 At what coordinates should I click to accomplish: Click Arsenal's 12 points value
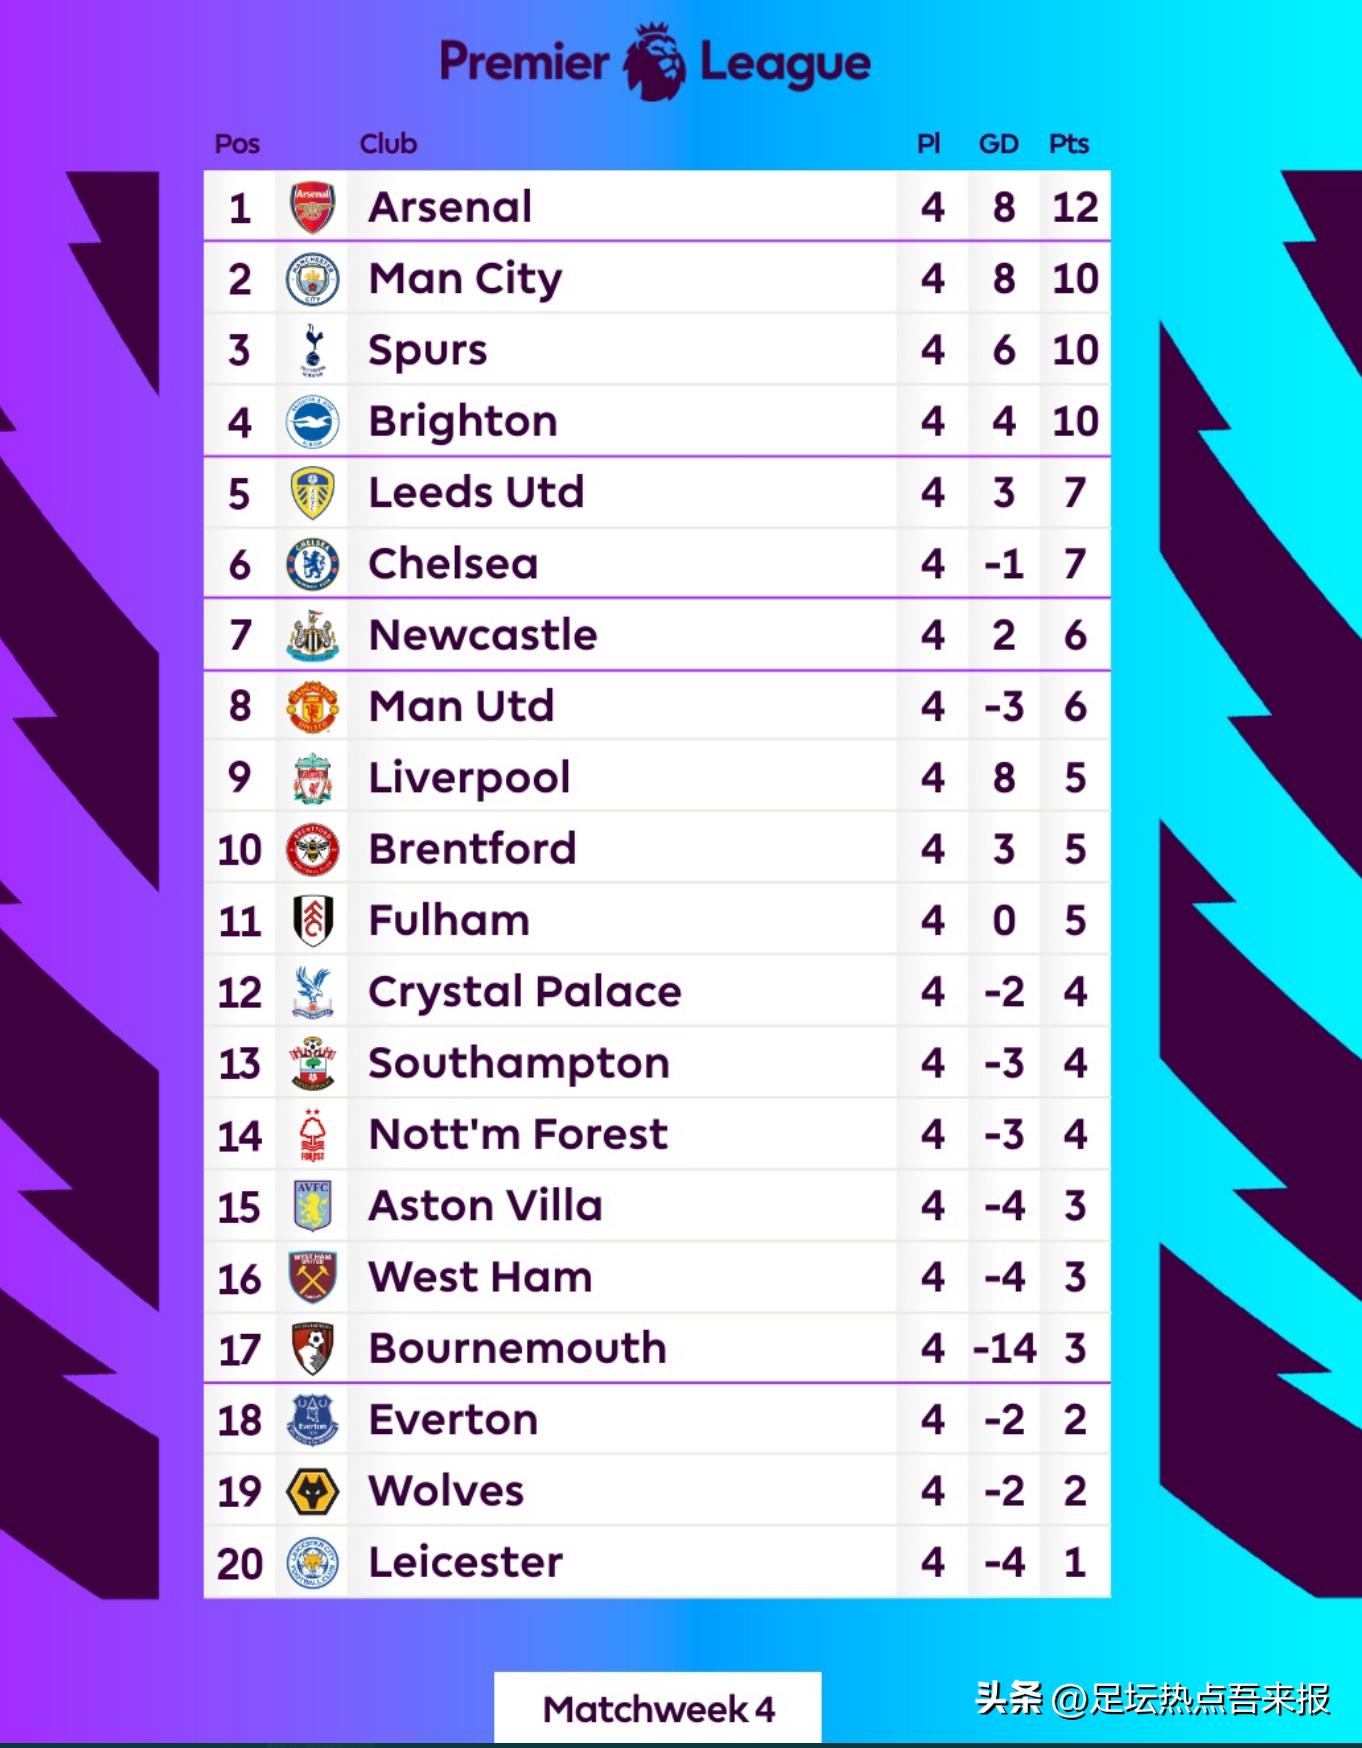point(1075,207)
